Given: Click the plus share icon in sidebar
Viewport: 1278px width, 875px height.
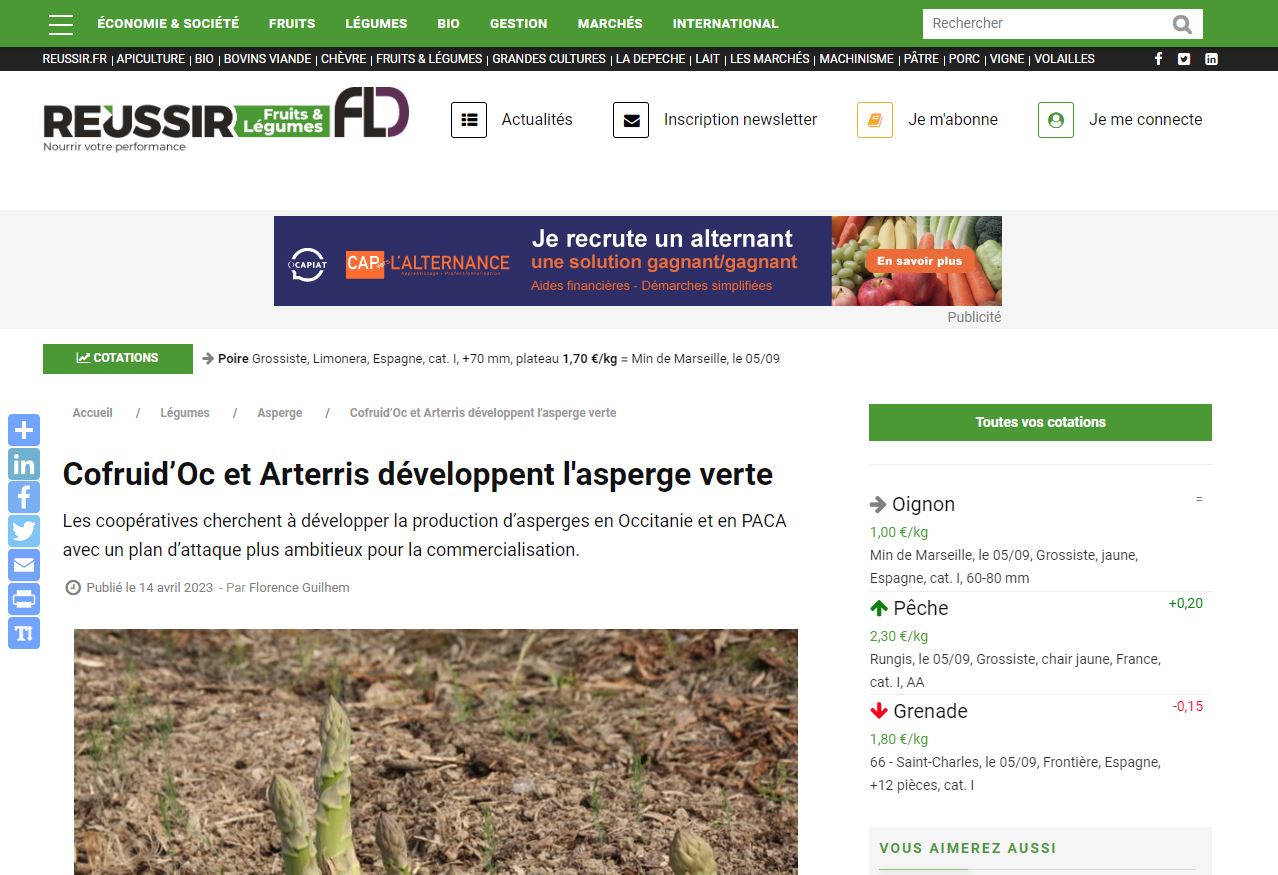Looking at the screenshot, I should pyautogui.click(x=24, y=430).
